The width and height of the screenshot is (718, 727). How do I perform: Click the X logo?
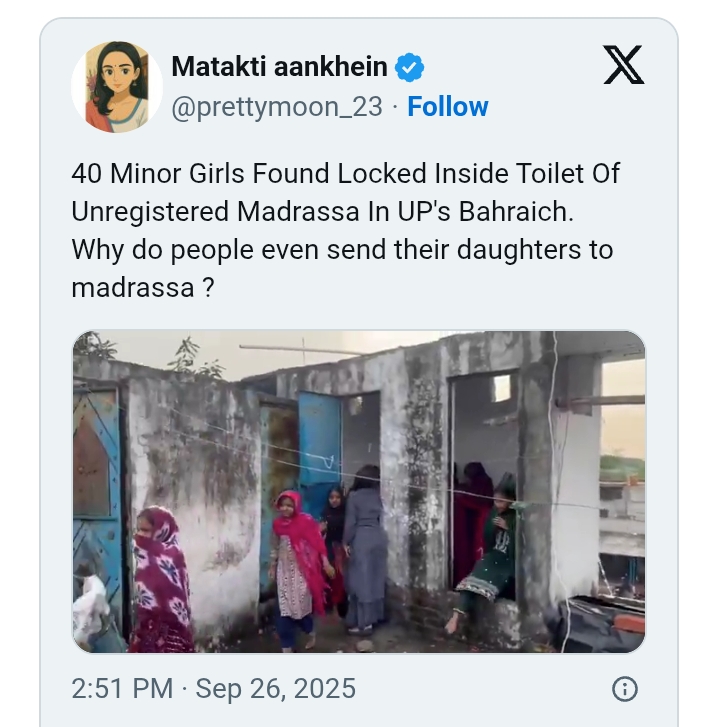[624, 66]
